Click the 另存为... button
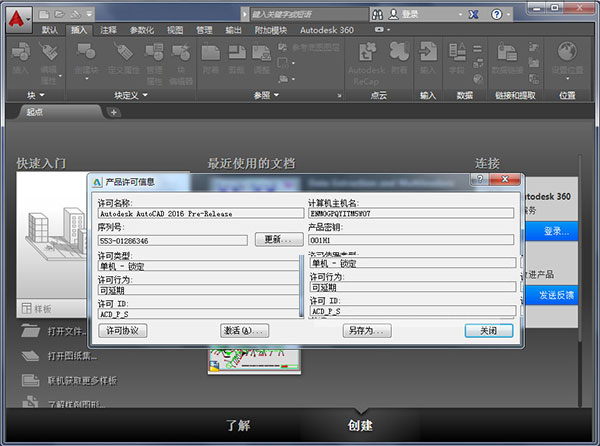The image size is (600, 446). [367, 330]
